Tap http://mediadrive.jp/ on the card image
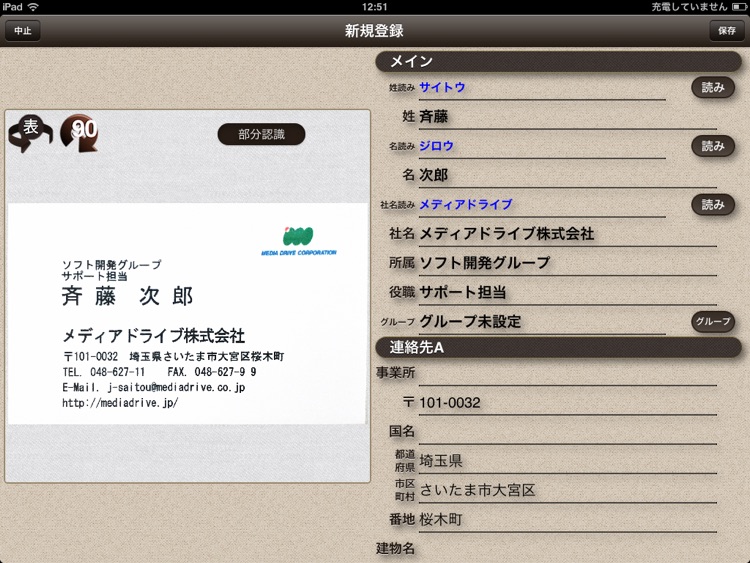 [120, 403]
